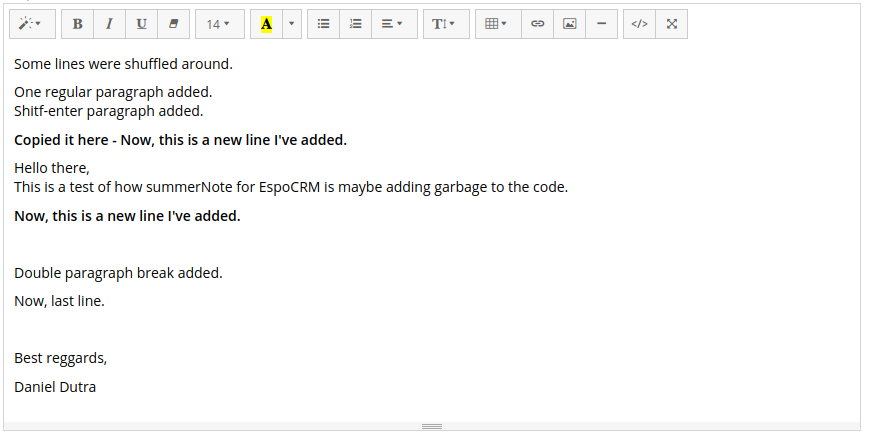Click the 'Best reggards,' line
Screen dimensions: 869x435
click(x=60, y=359)
